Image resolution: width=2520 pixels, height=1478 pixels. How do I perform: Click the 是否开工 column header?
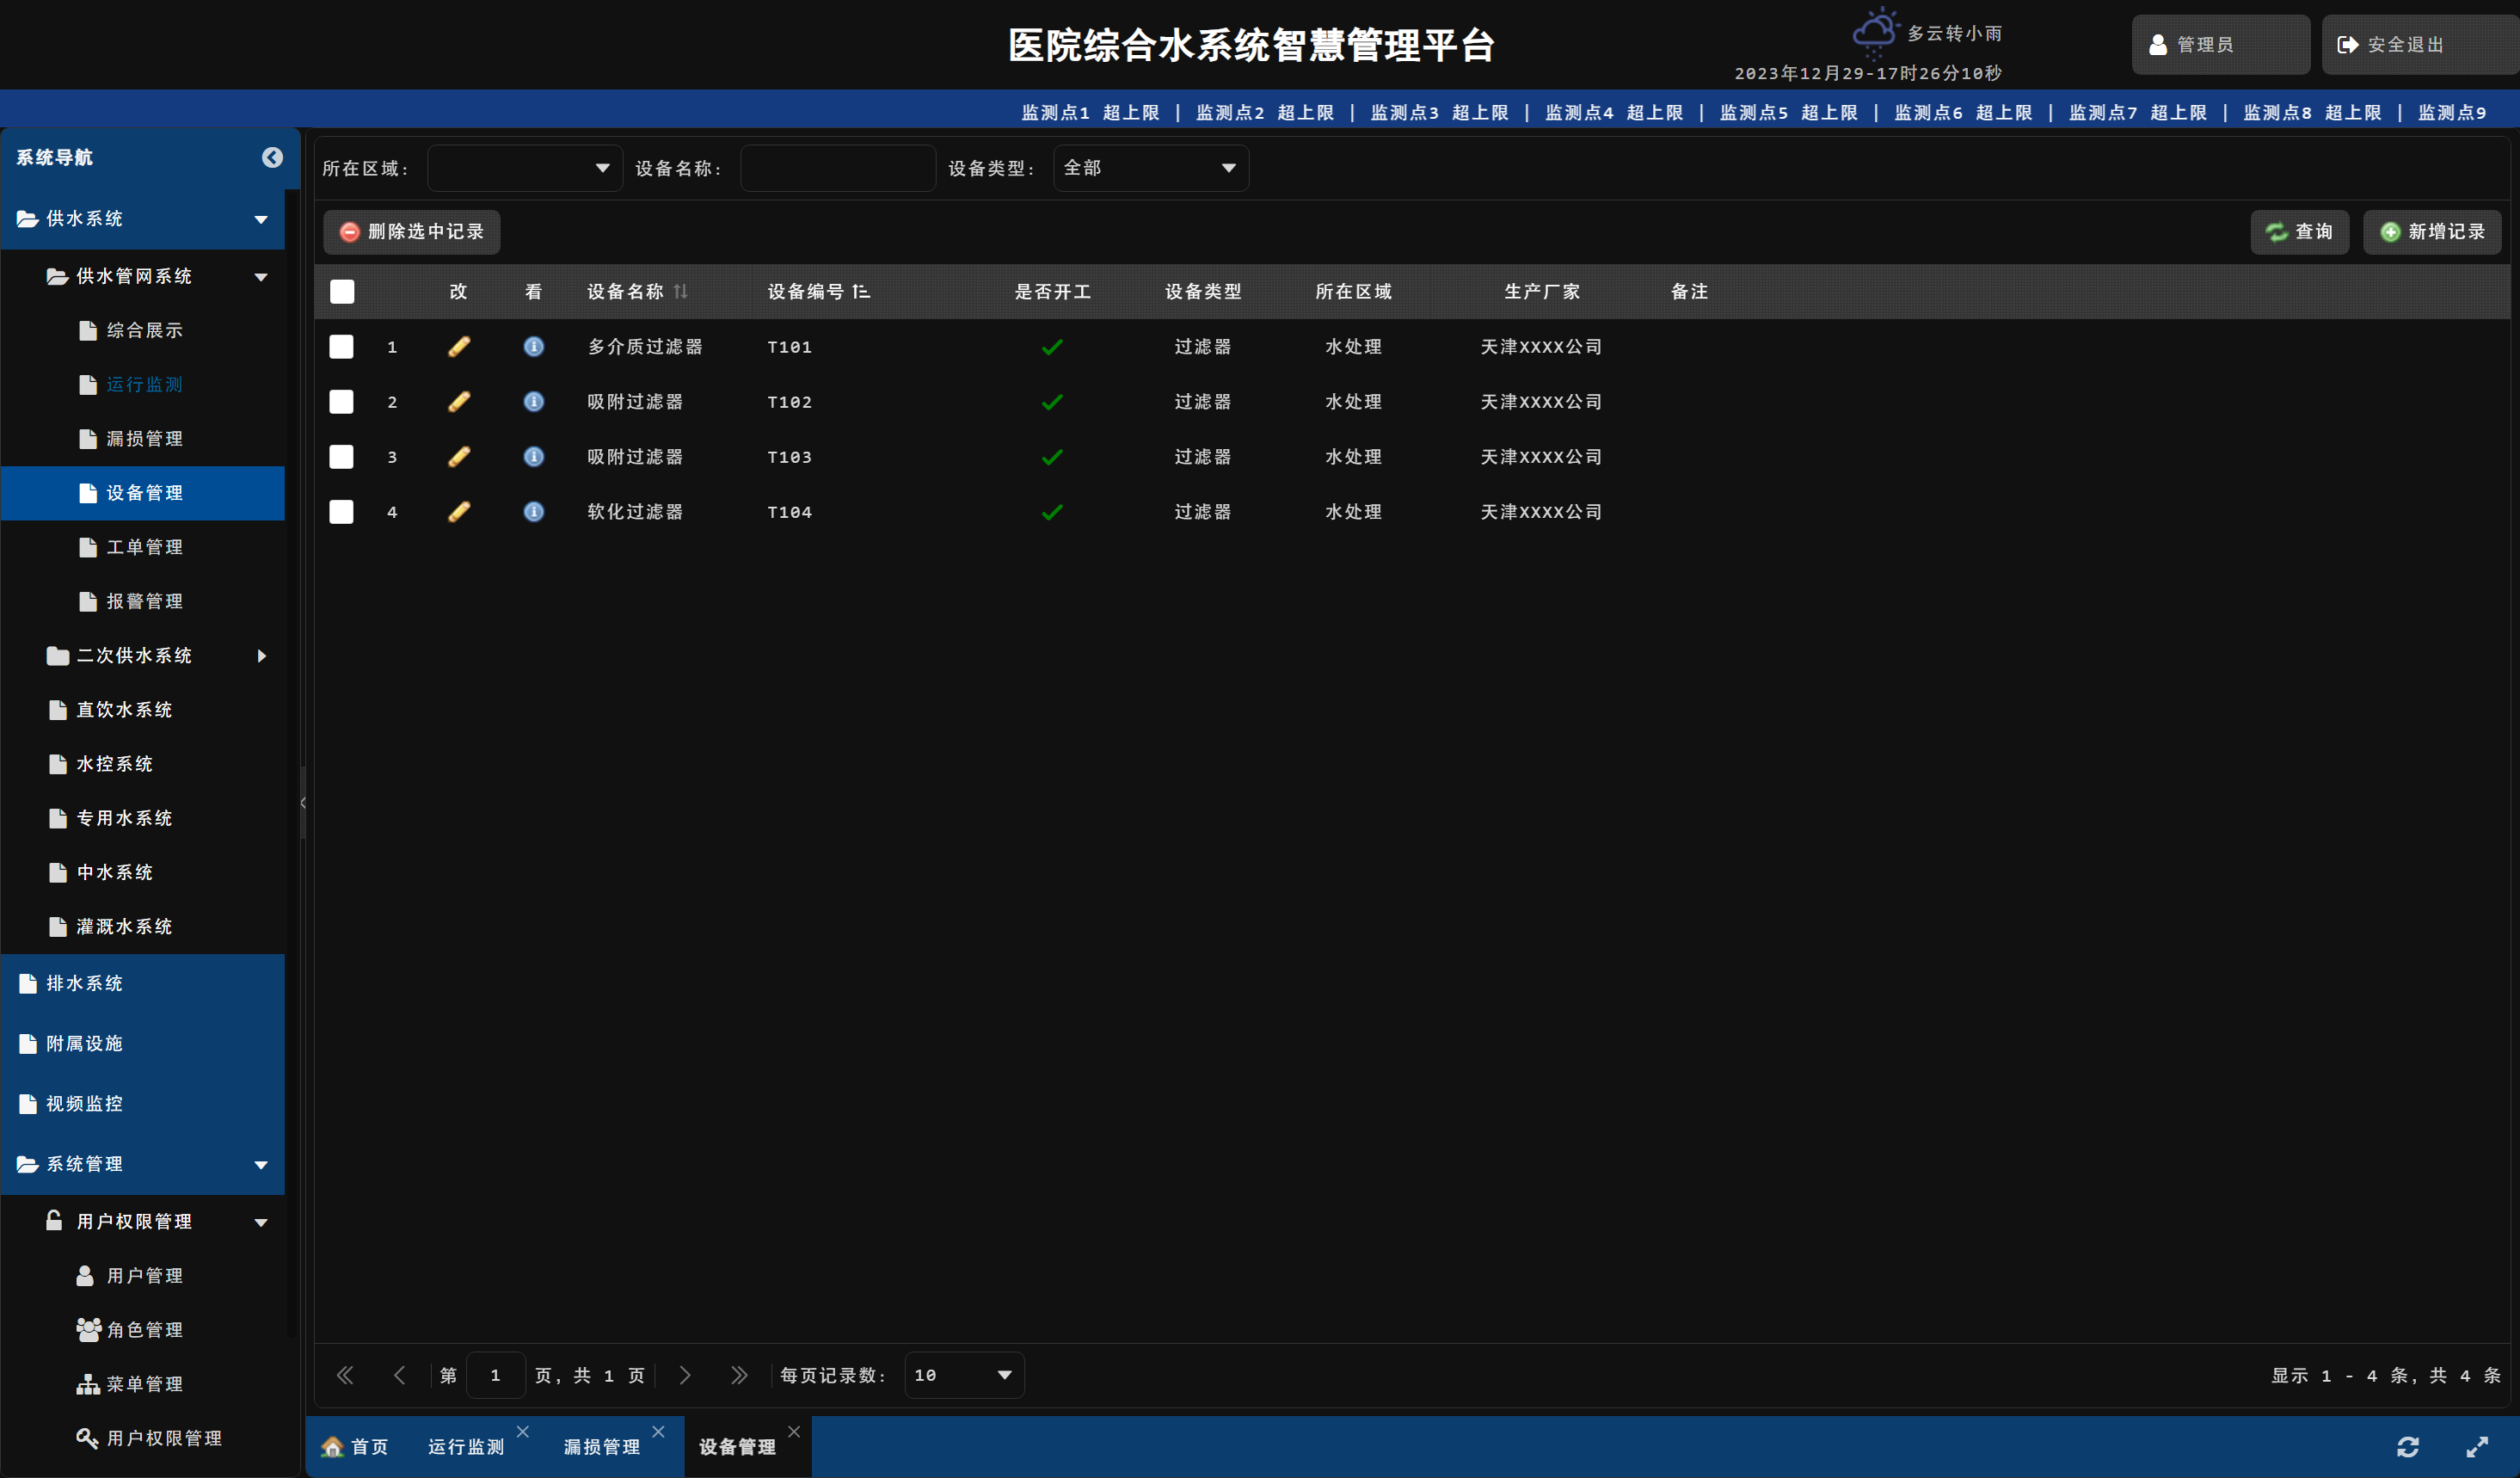[1052, 292]
